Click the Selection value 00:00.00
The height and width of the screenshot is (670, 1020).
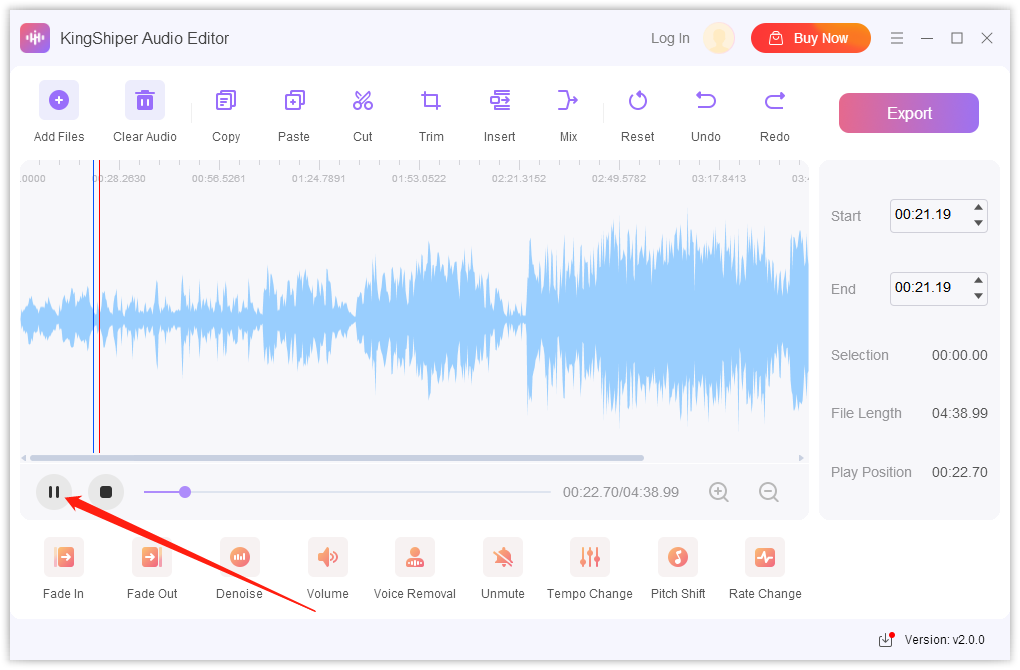click(x=960, y=355)
